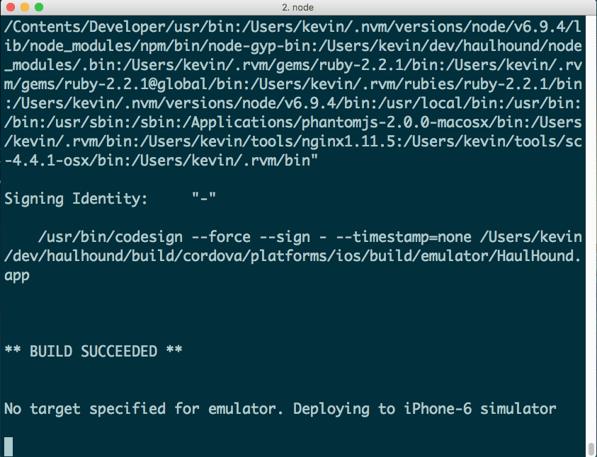This screenshot has width=597, height=457.
Task: Click the green zoom window button
Action: click(39, 7)
